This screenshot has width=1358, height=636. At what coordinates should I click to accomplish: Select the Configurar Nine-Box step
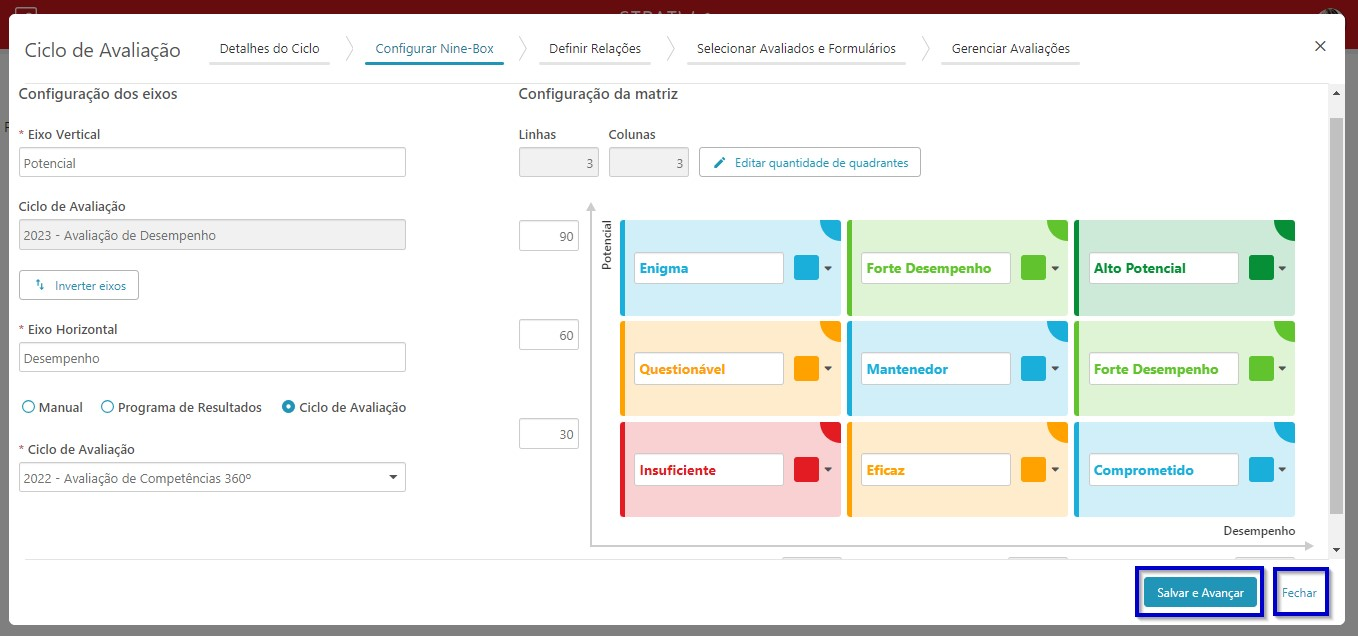click(434, 48)
